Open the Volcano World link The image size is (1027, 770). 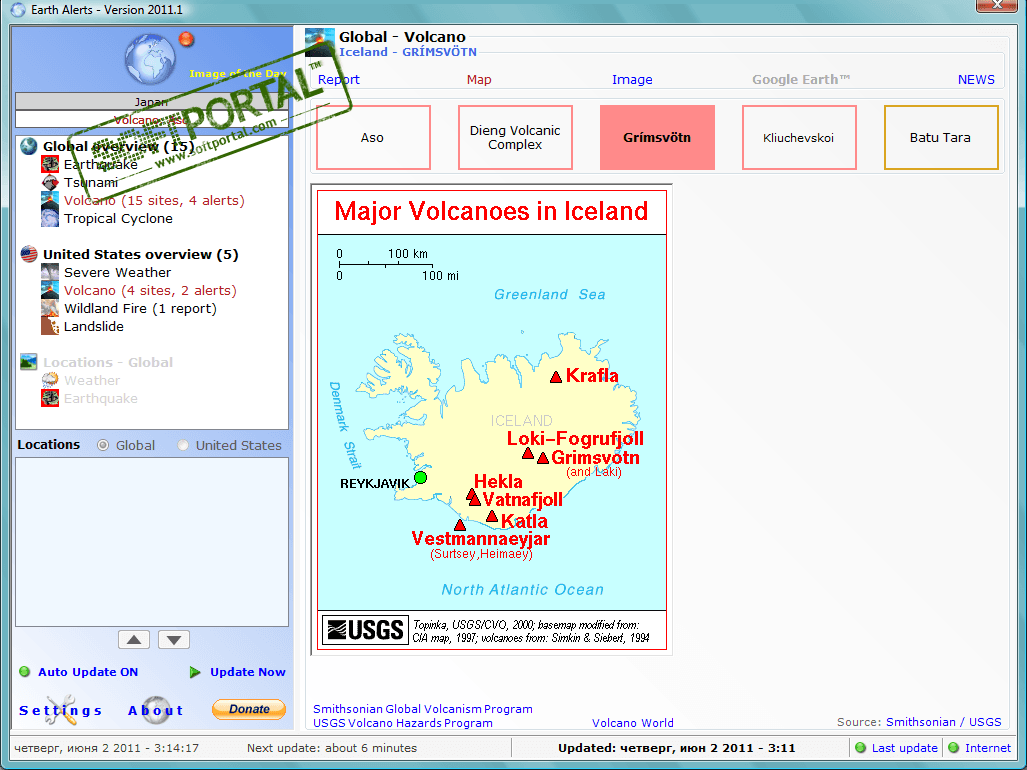pos(633,723)
